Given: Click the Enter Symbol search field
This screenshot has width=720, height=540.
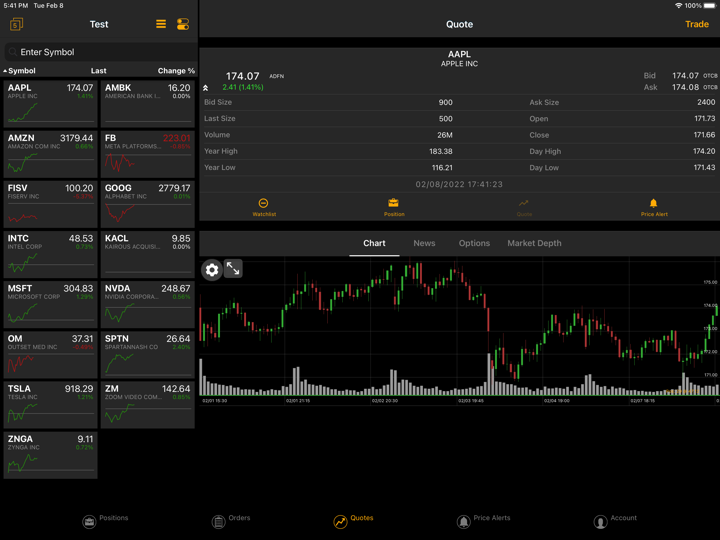Looking at the screenshot, I should 98,52.
